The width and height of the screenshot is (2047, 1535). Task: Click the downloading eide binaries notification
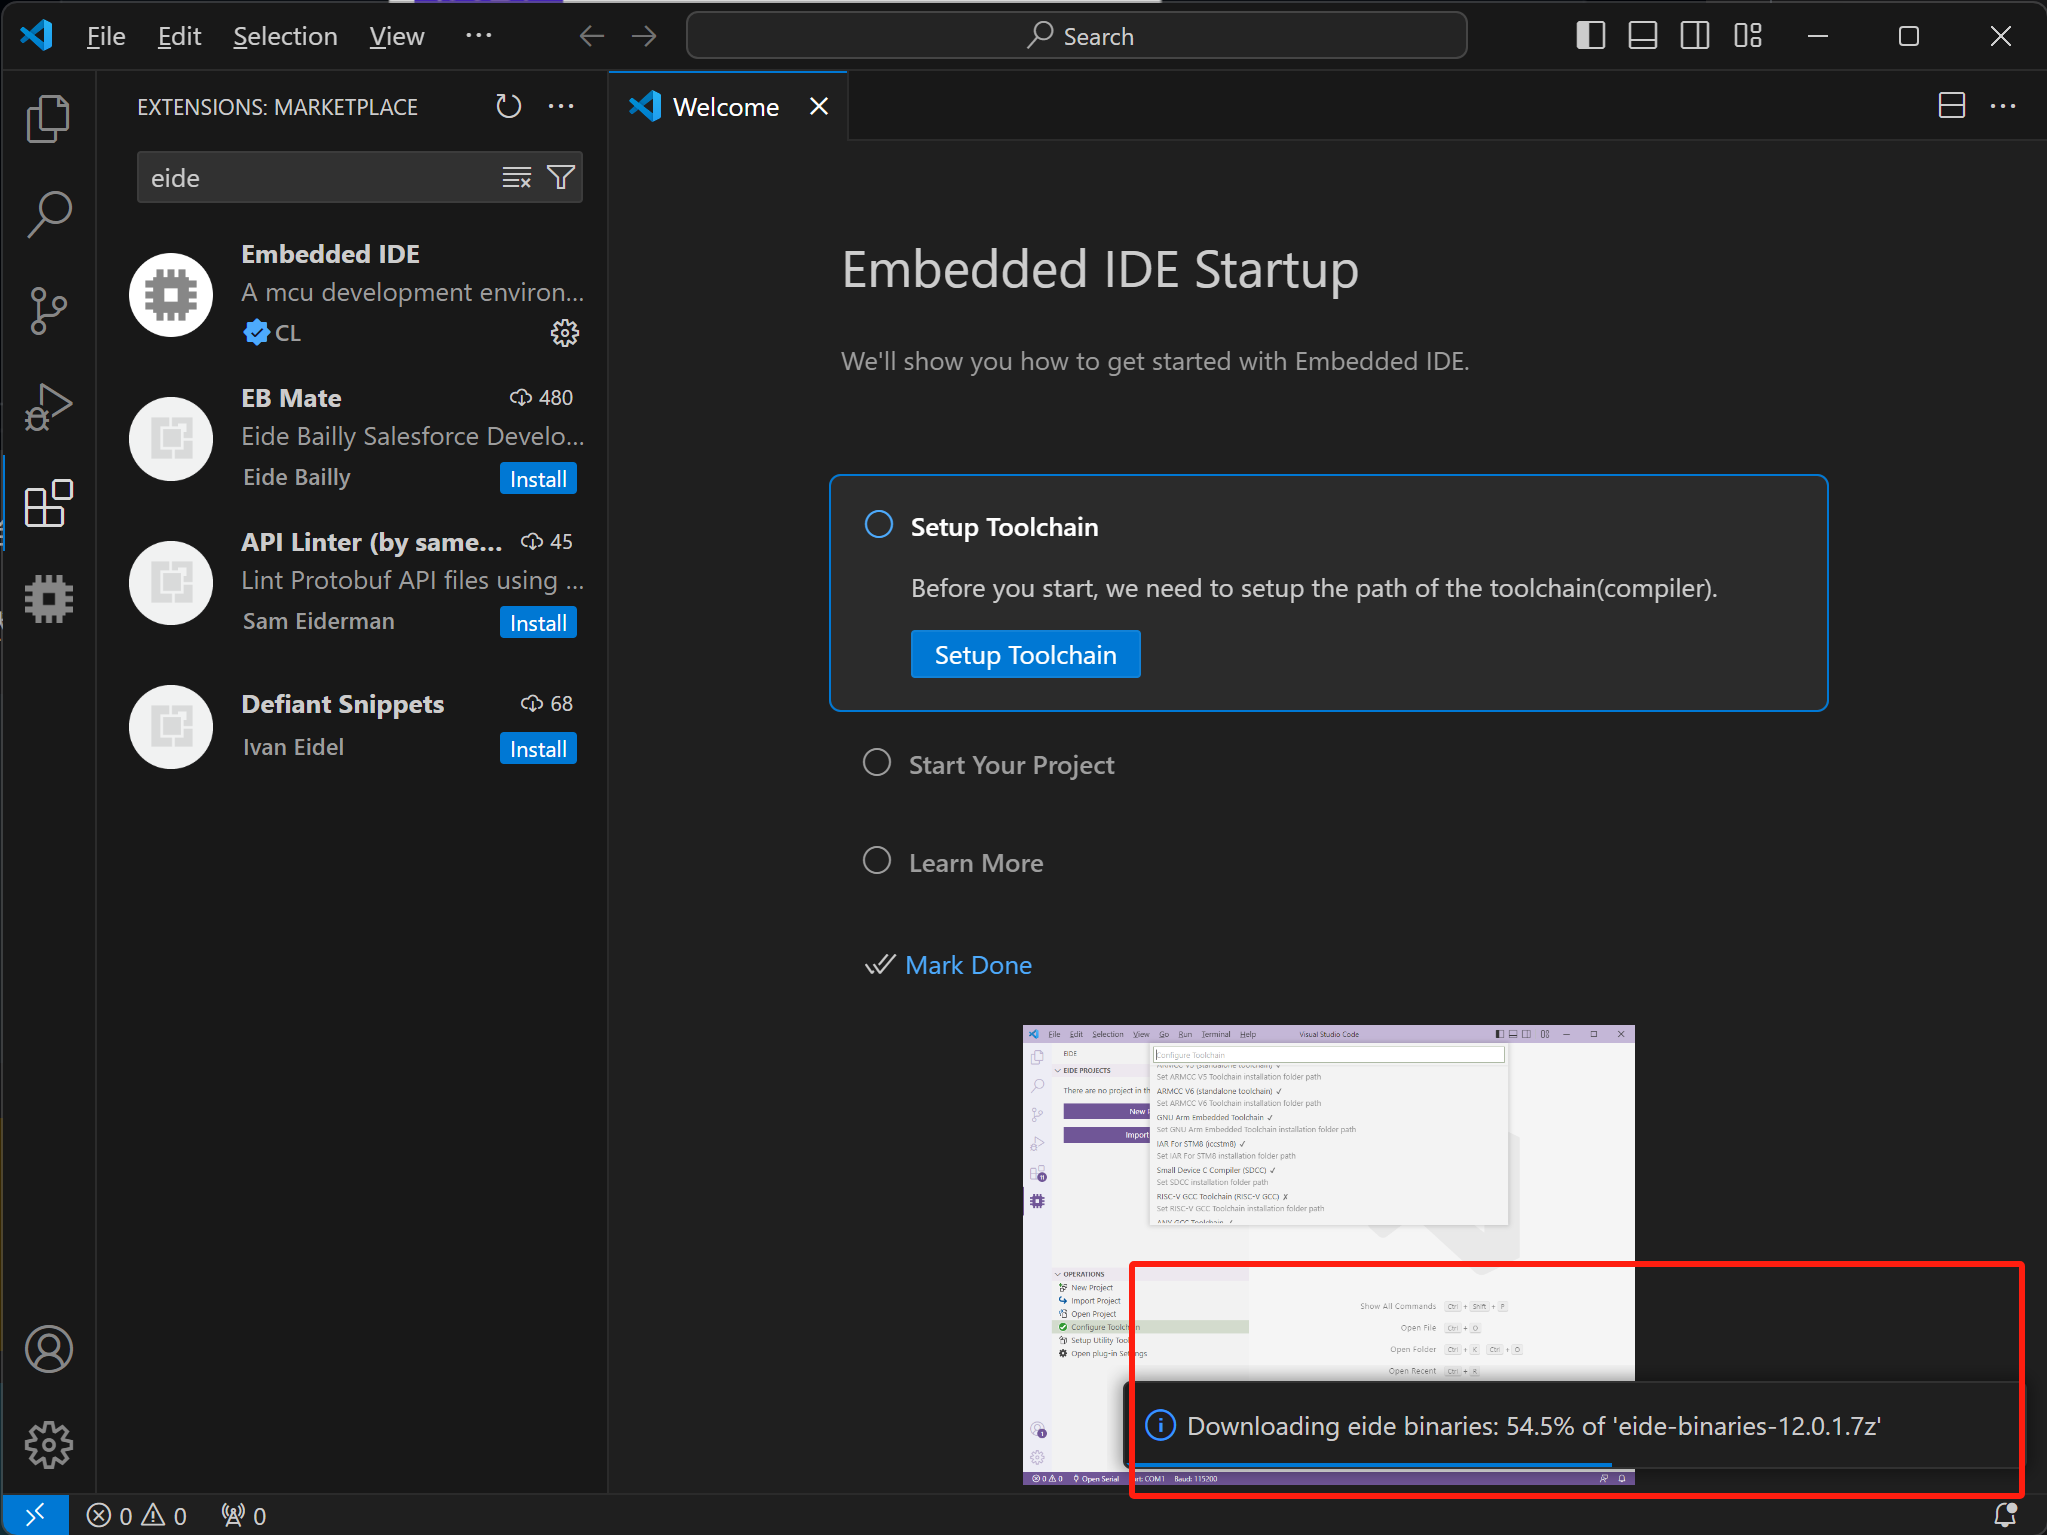(x=1575, y=1426)
